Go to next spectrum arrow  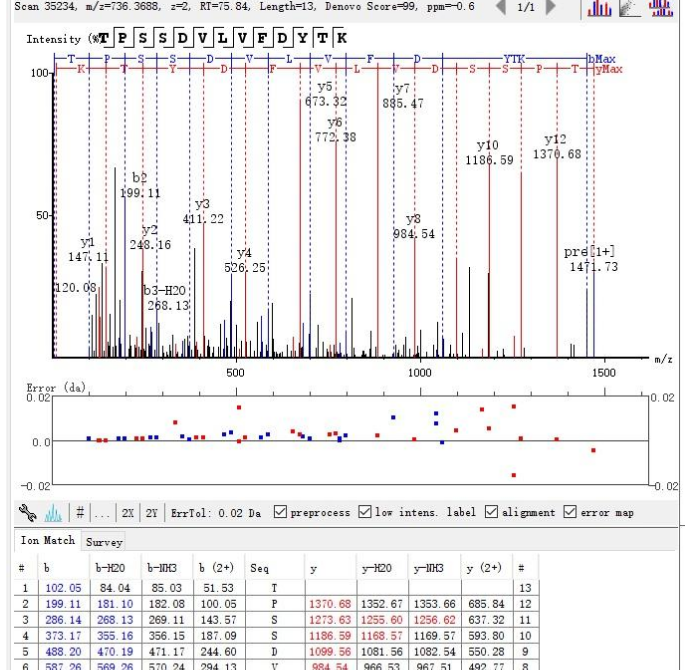coord(551,7)
